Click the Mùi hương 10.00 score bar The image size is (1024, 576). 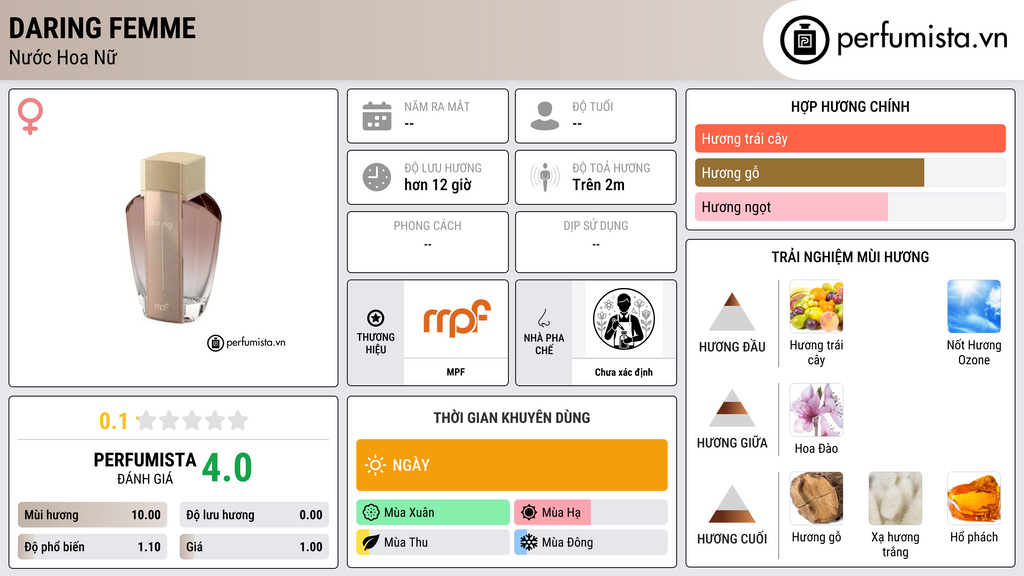92,515
